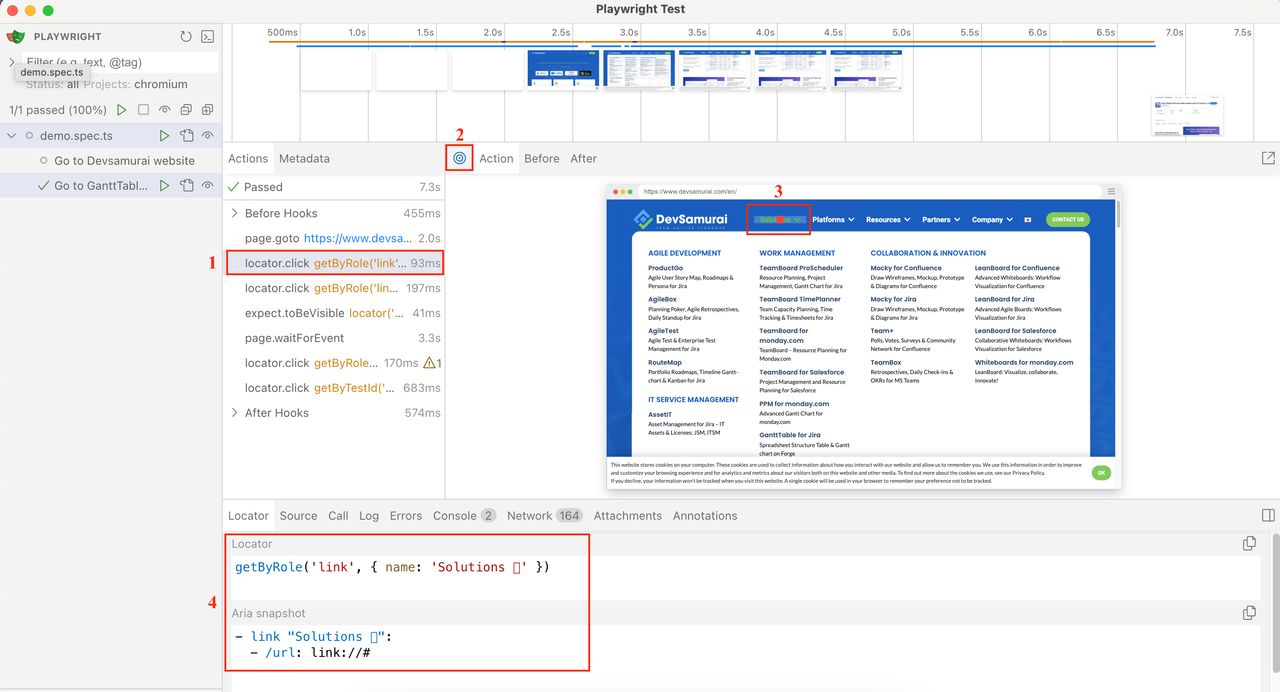The width and height of the screenshot is (1280, 692).
Task: Open the Network tab
Action: click(x=545, y=516)
